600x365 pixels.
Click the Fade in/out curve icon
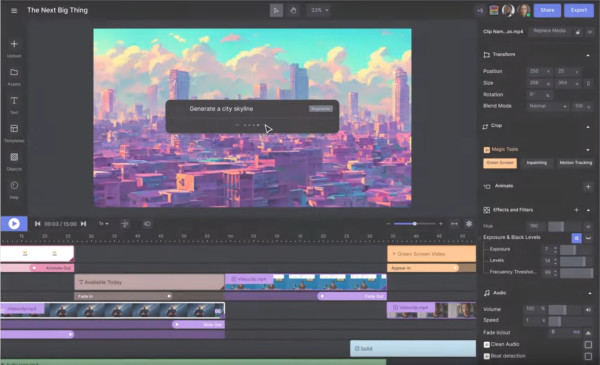pyautogui.click(x=588, y=333)
